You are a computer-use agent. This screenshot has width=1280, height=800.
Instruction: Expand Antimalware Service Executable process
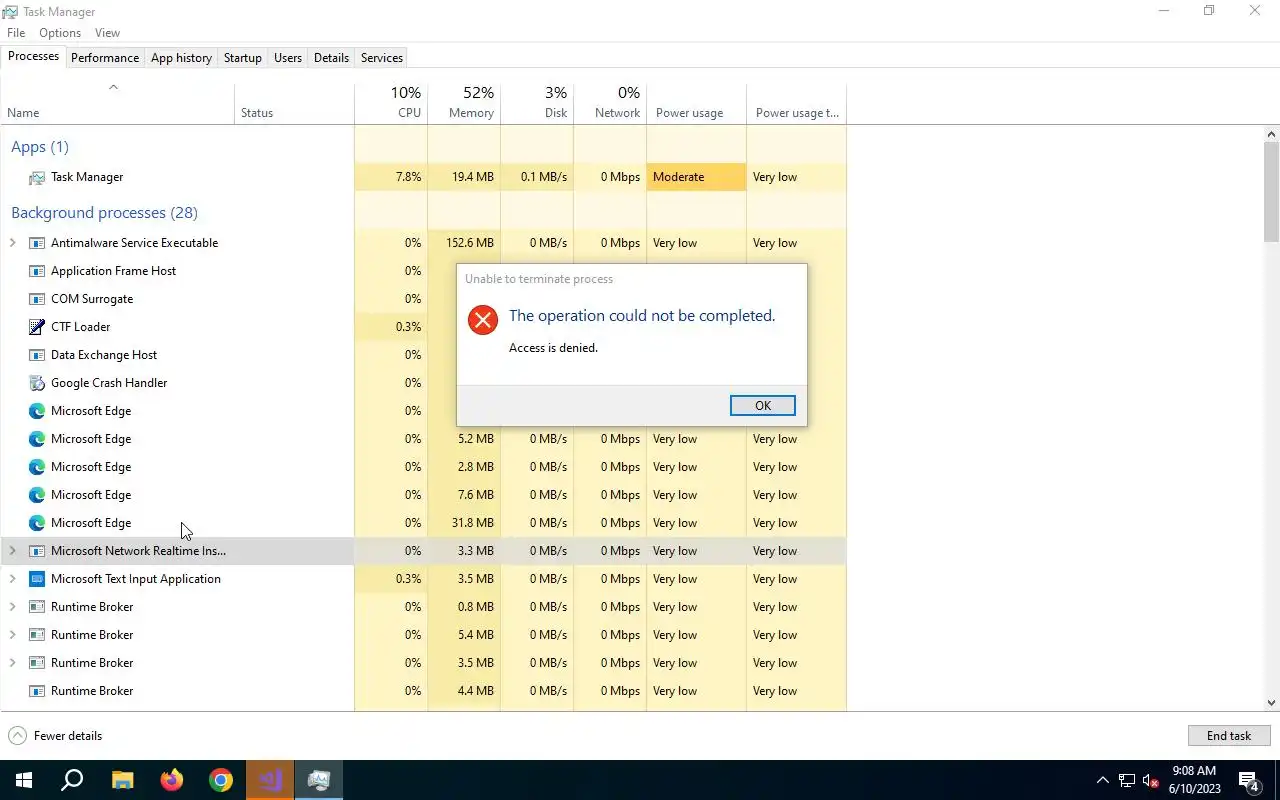(13, 243)
